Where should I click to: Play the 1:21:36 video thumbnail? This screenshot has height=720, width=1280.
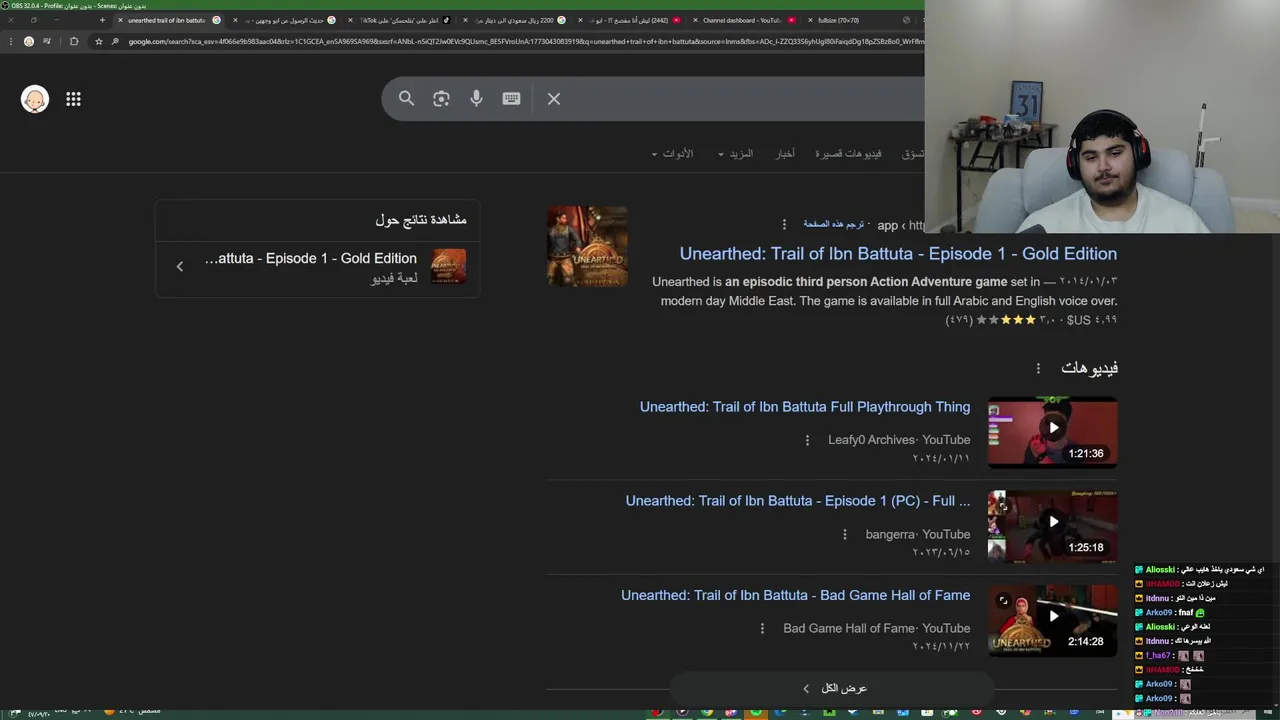pyautogui.click(x=1053, y=432)
